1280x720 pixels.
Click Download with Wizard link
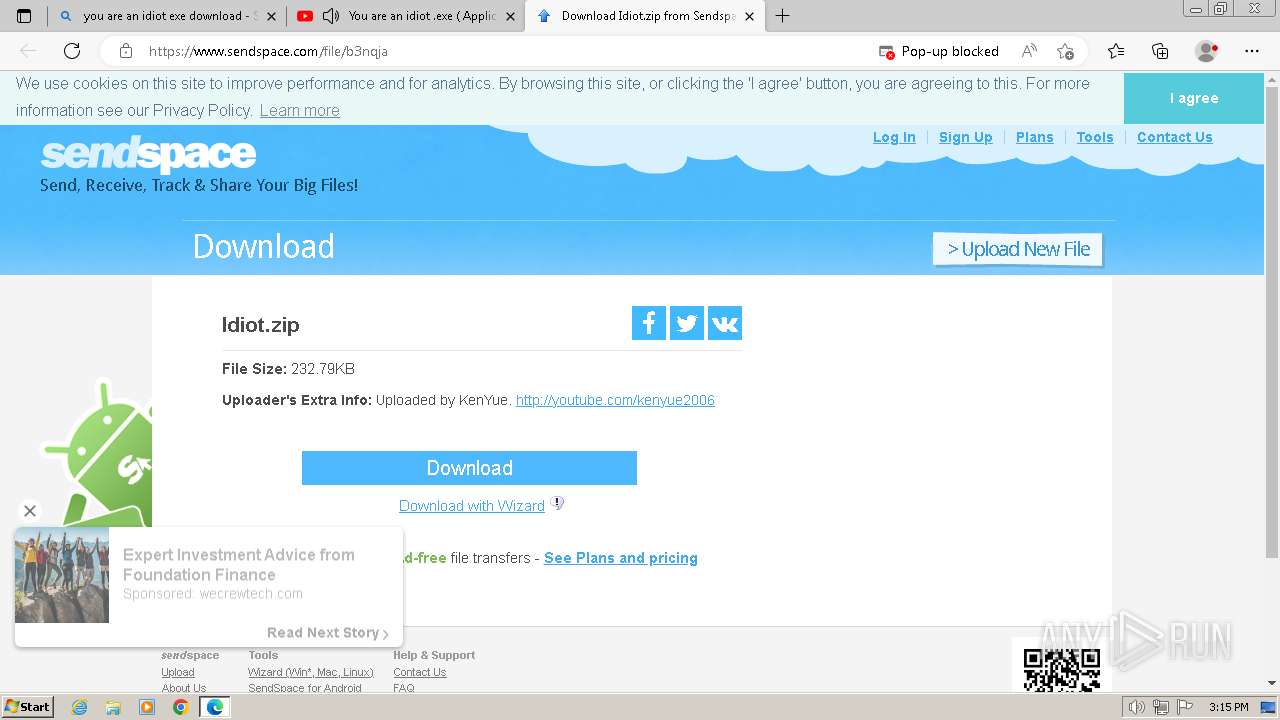click(x=472, y=506)
